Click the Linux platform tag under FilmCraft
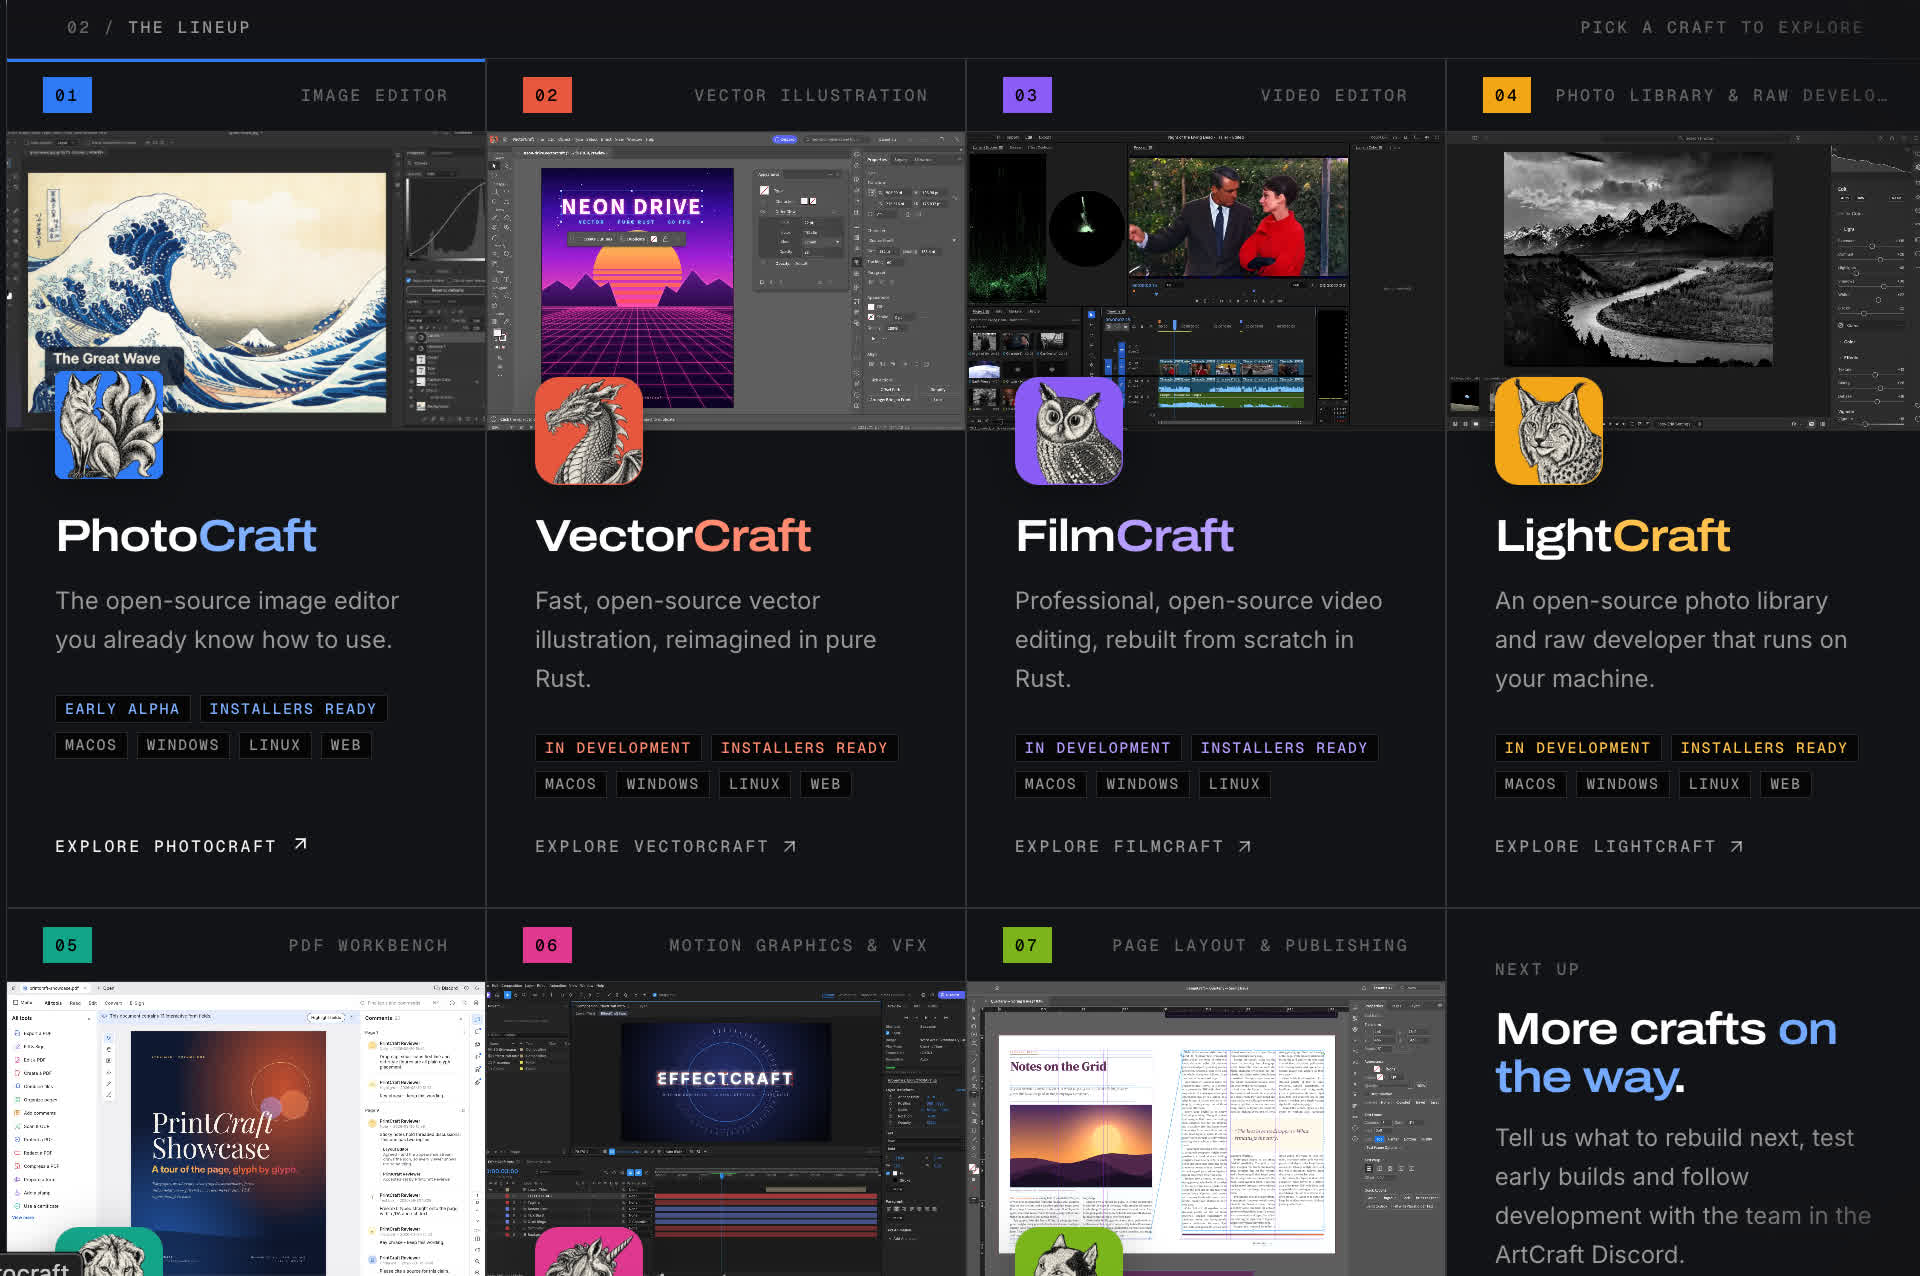 (1234, 784)
